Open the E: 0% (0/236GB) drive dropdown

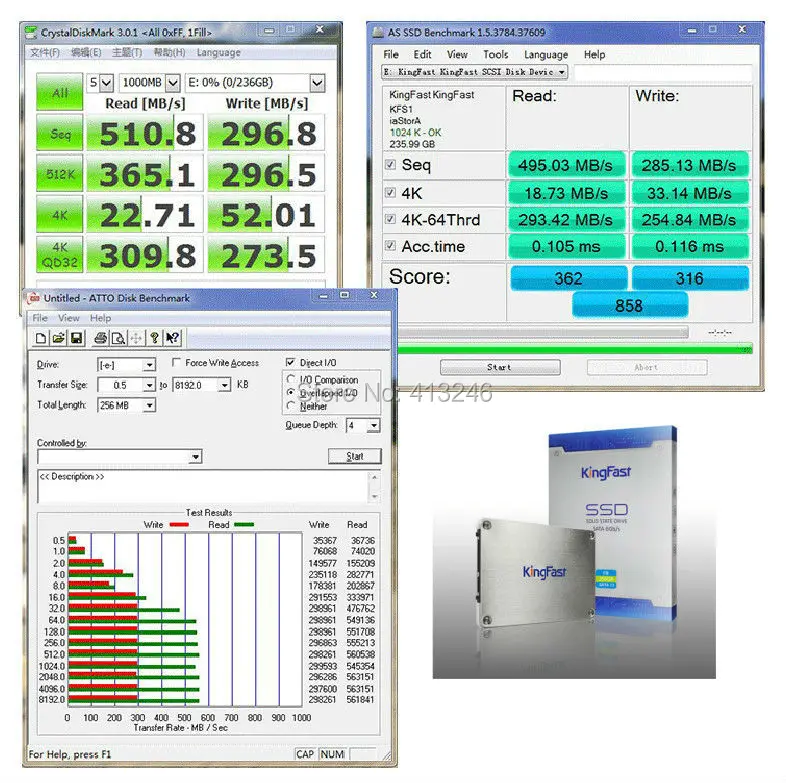pos(317,83)
